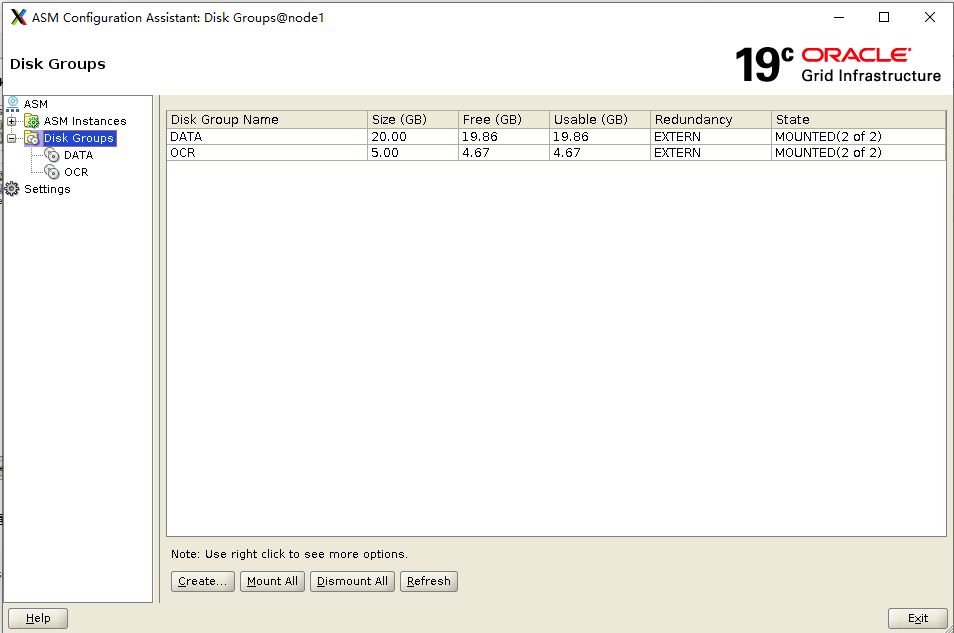Viewport: 954px width, 633px height.
Task: Click the 4.67 free cell of OCR
Action: pyautogui.click(x=504, y=153)
